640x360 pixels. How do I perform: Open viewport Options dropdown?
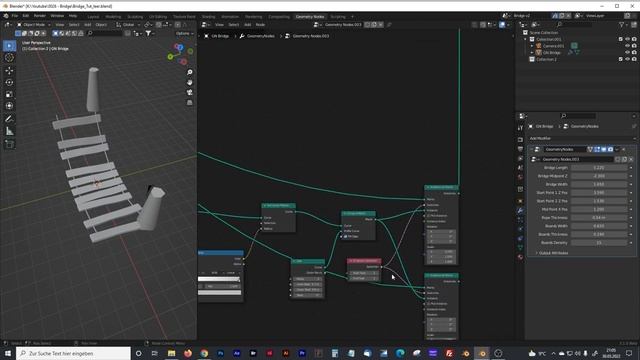(184, 33)
